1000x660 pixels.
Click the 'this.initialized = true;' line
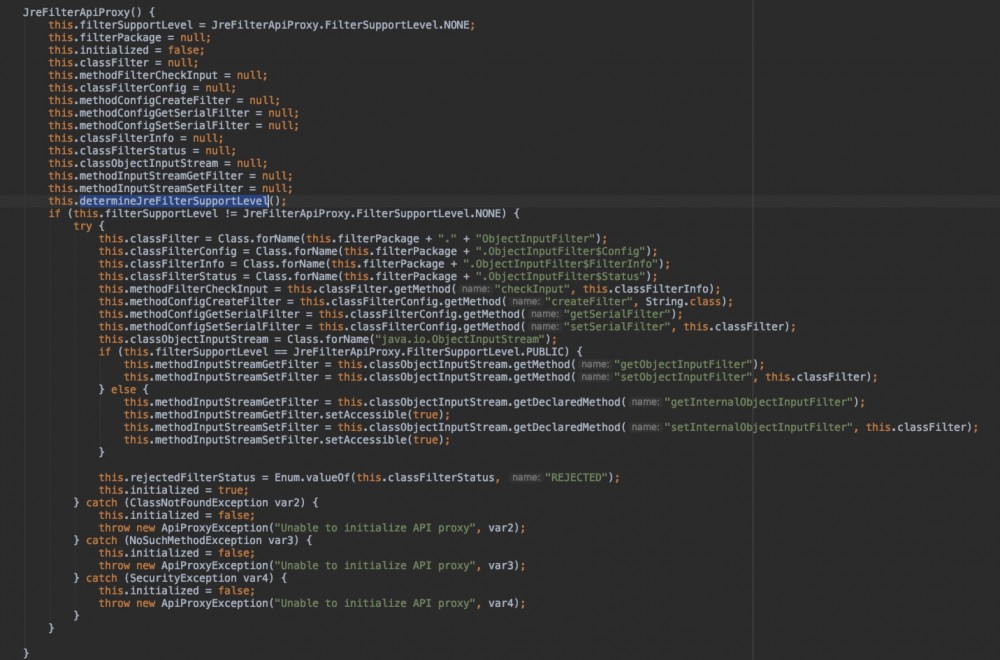coord(173,490)
